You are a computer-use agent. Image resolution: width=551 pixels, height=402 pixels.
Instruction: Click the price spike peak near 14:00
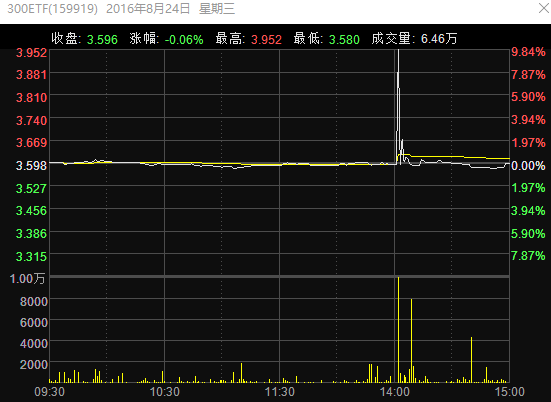coord(398,51)
